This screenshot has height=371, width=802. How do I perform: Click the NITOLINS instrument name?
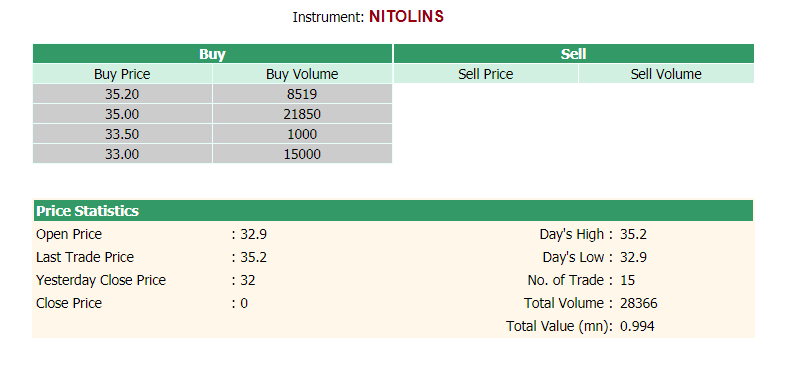406,17
